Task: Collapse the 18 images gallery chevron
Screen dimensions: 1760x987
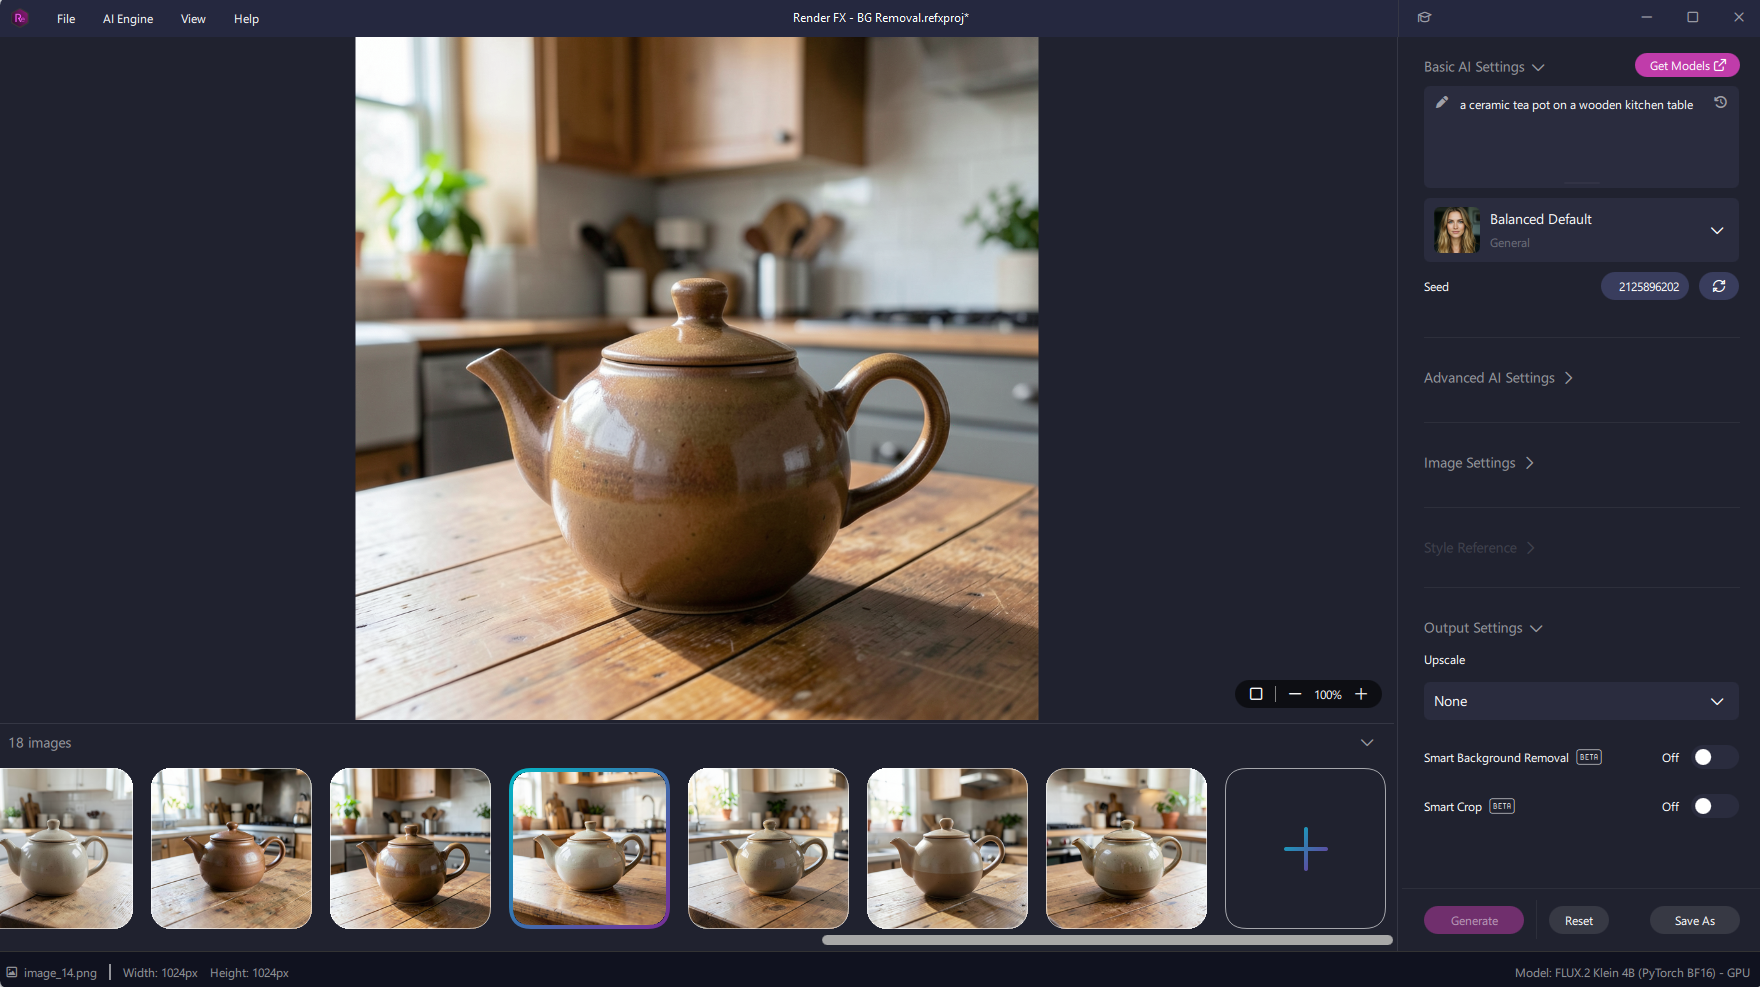Action: [1367, 743]
